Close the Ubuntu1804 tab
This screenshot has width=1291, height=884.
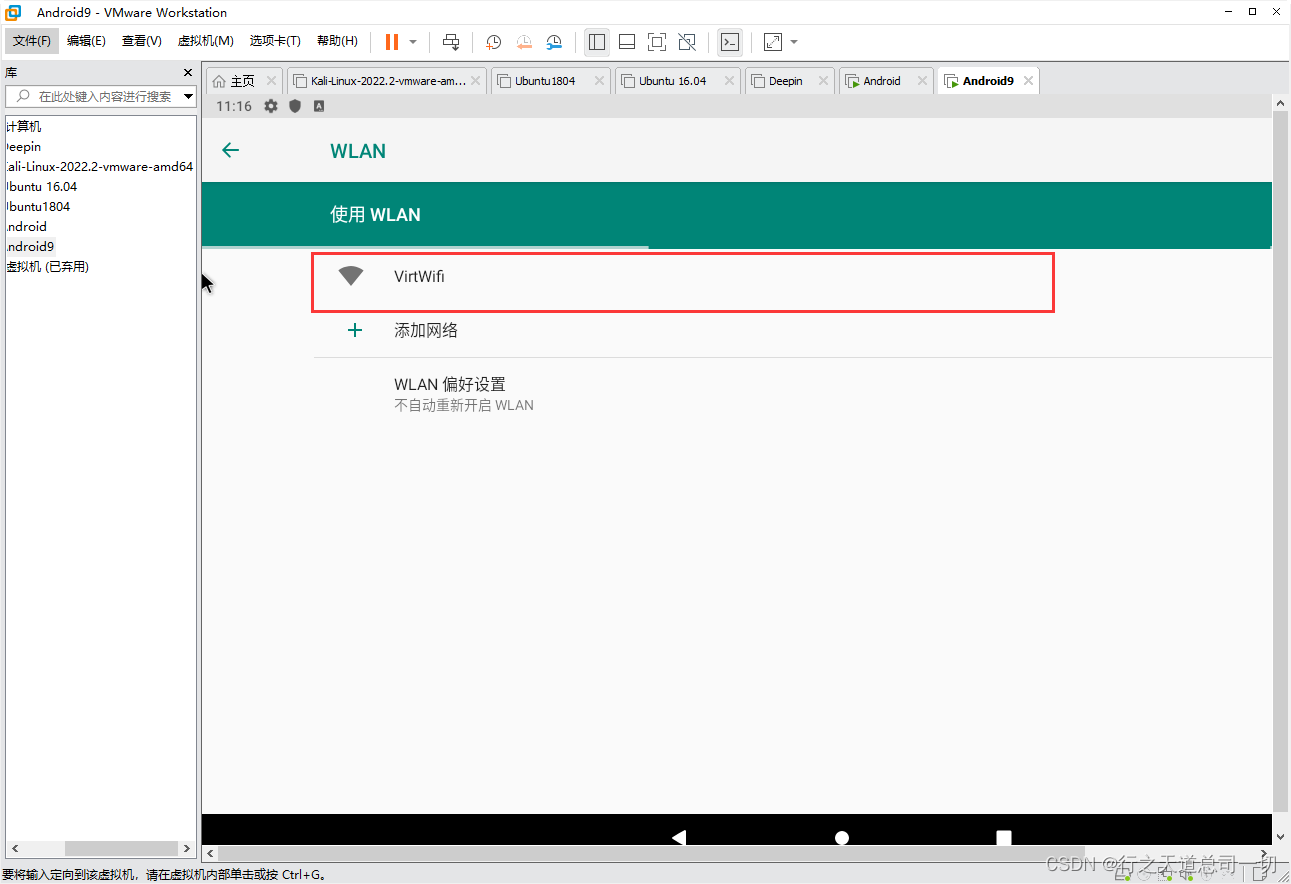click(x=599, y=81)
